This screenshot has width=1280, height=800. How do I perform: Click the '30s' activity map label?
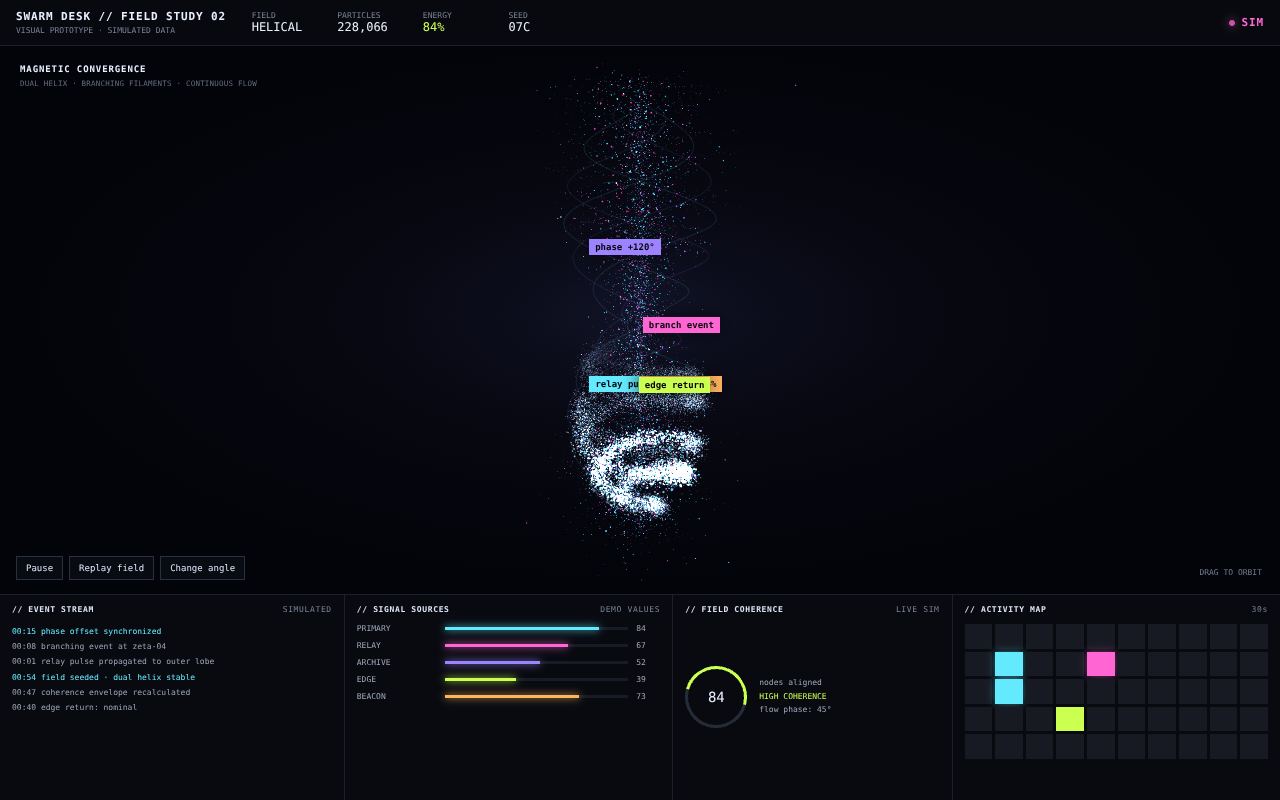(x=1259, y=609)
